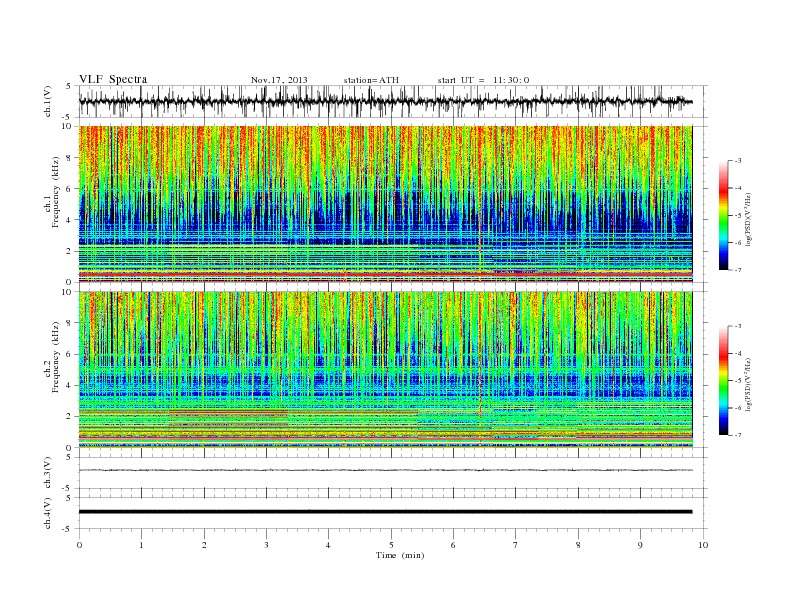Screen dimensions: 792x612
Task: Click time axis tick label "1"
Action: (x=141, y=545)
